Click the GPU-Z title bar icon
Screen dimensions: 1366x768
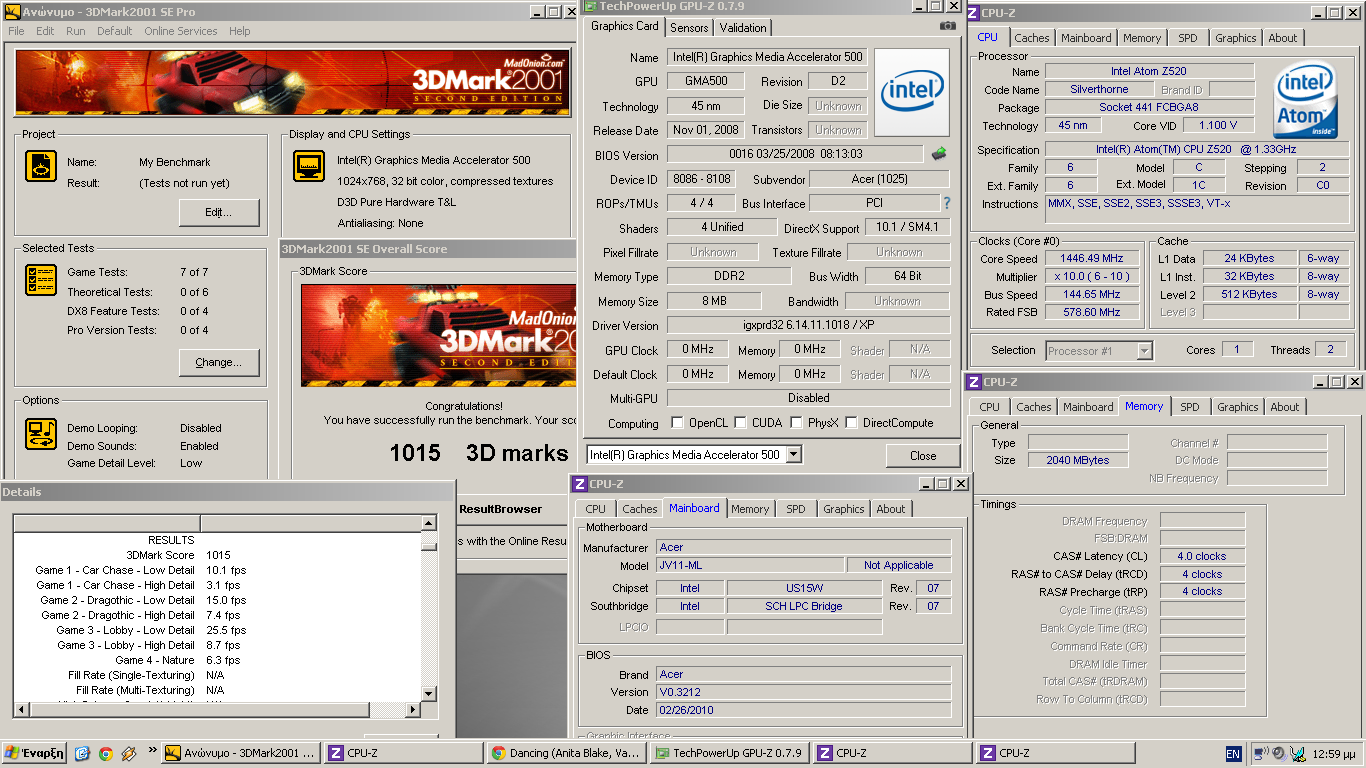coord(590,6)
